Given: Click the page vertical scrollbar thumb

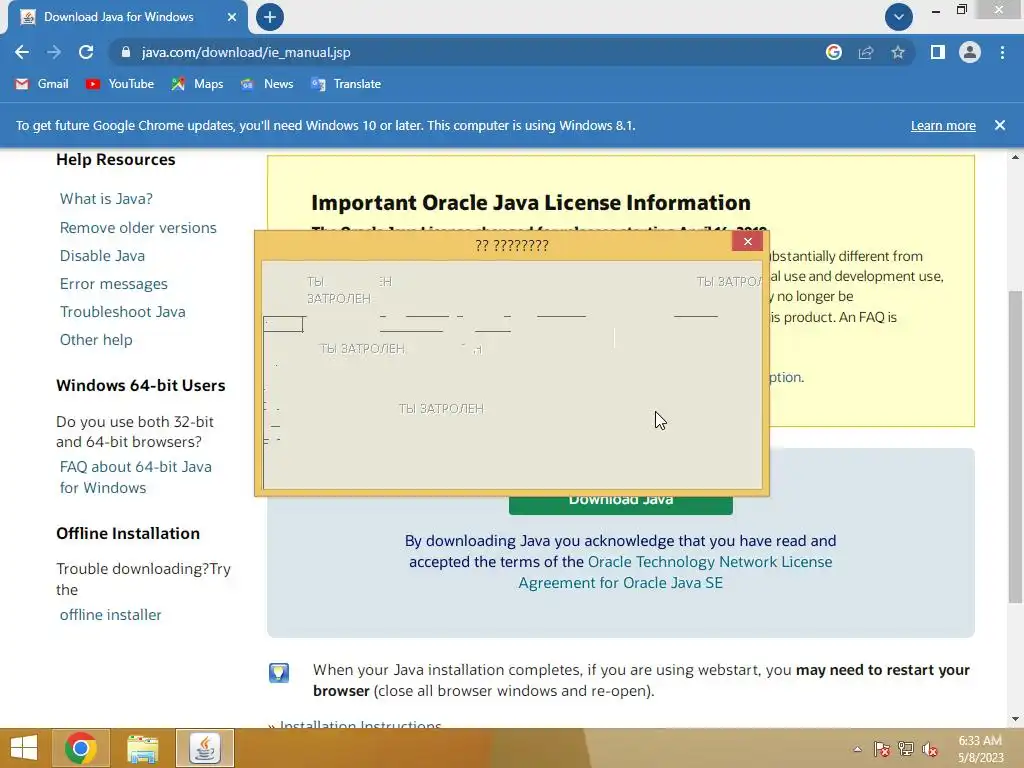Looking at the screenshot, I should (x=1015, y=447).
